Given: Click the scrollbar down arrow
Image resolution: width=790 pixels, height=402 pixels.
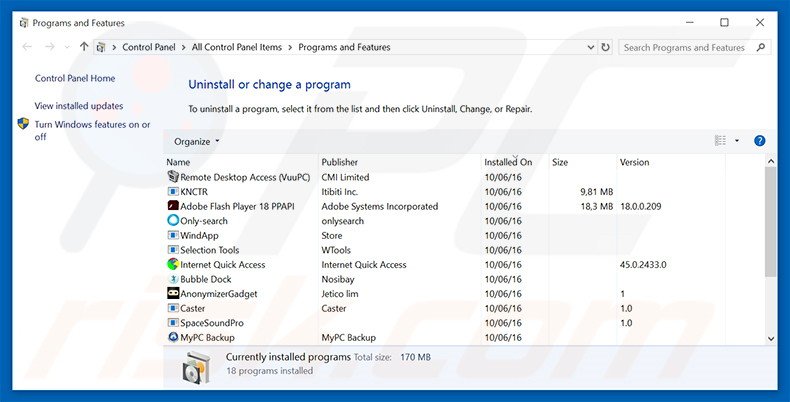Looking at the screenshot, I should pos(771,339).
